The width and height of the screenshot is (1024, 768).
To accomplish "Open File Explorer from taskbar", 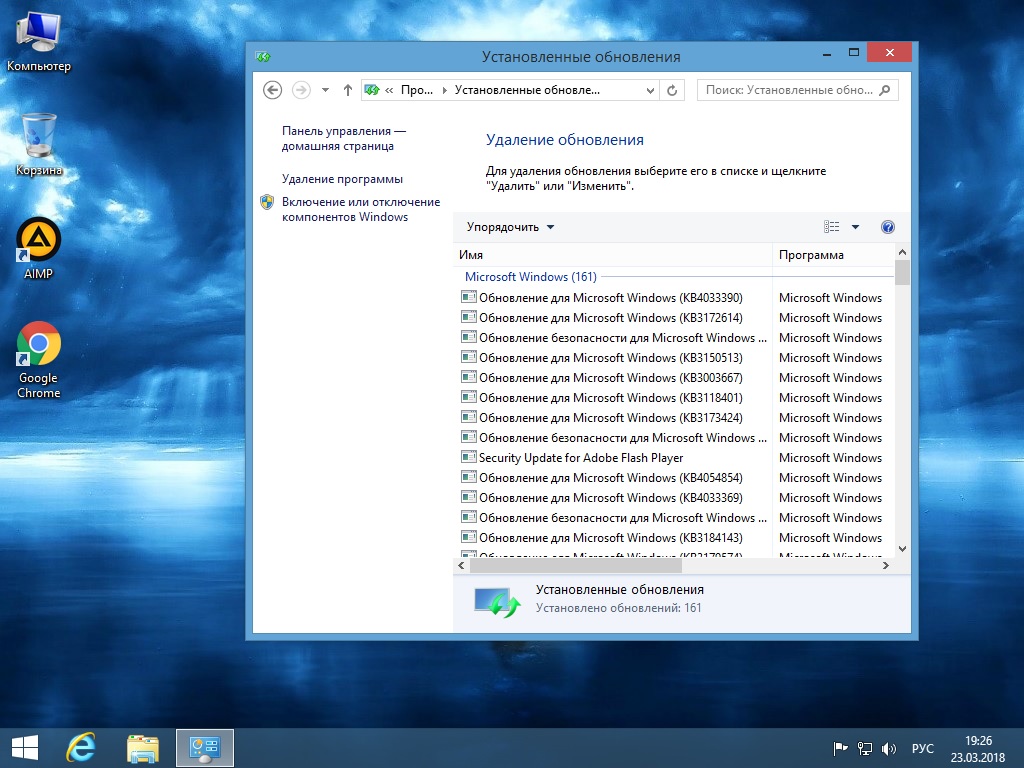I will click(143, 747).
